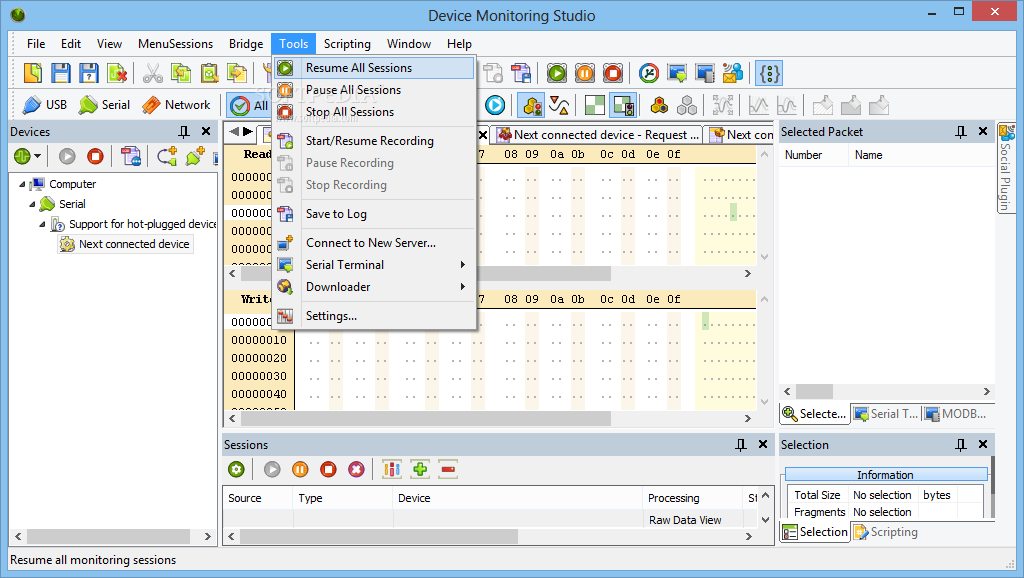
Task: Open the Social Plugin side tab
Action: point(1006,168)
